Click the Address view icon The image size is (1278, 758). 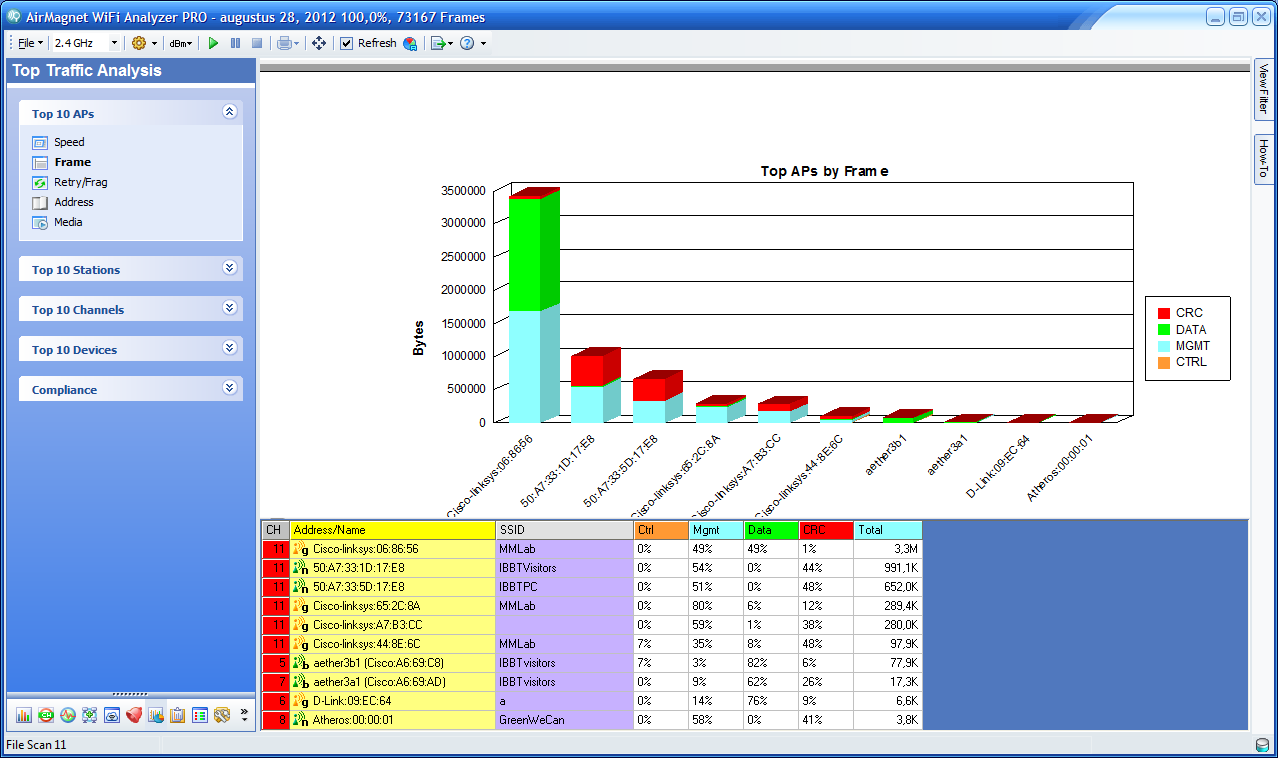coord(40,202)
